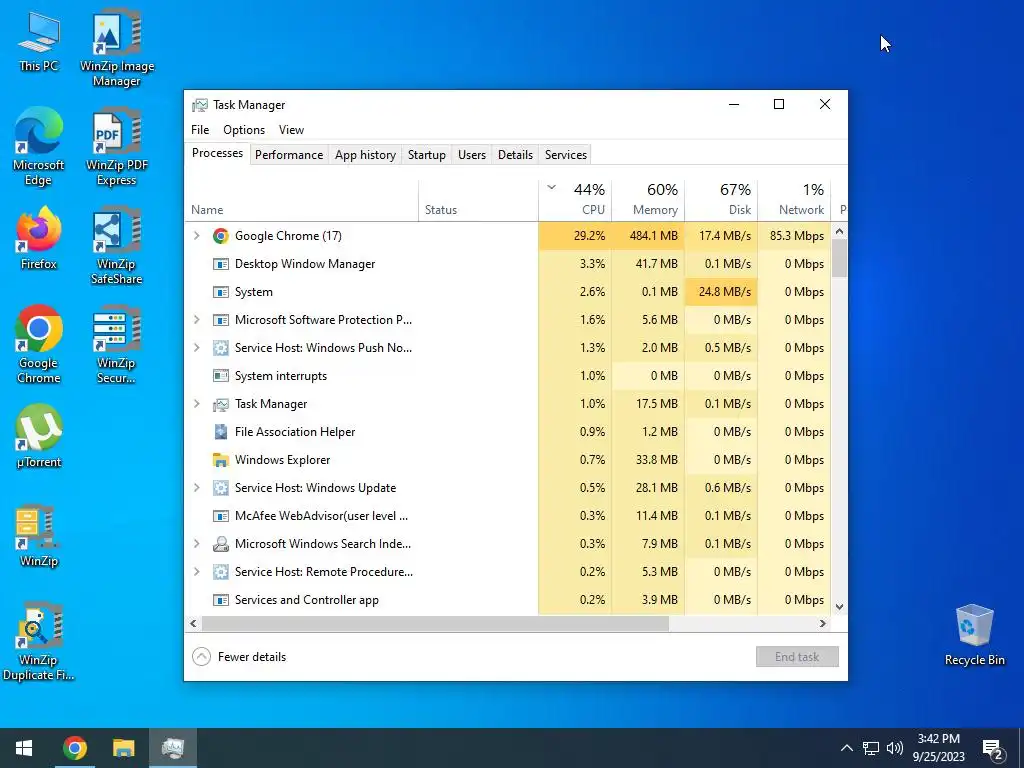Click the network icon in system tray

871,748
